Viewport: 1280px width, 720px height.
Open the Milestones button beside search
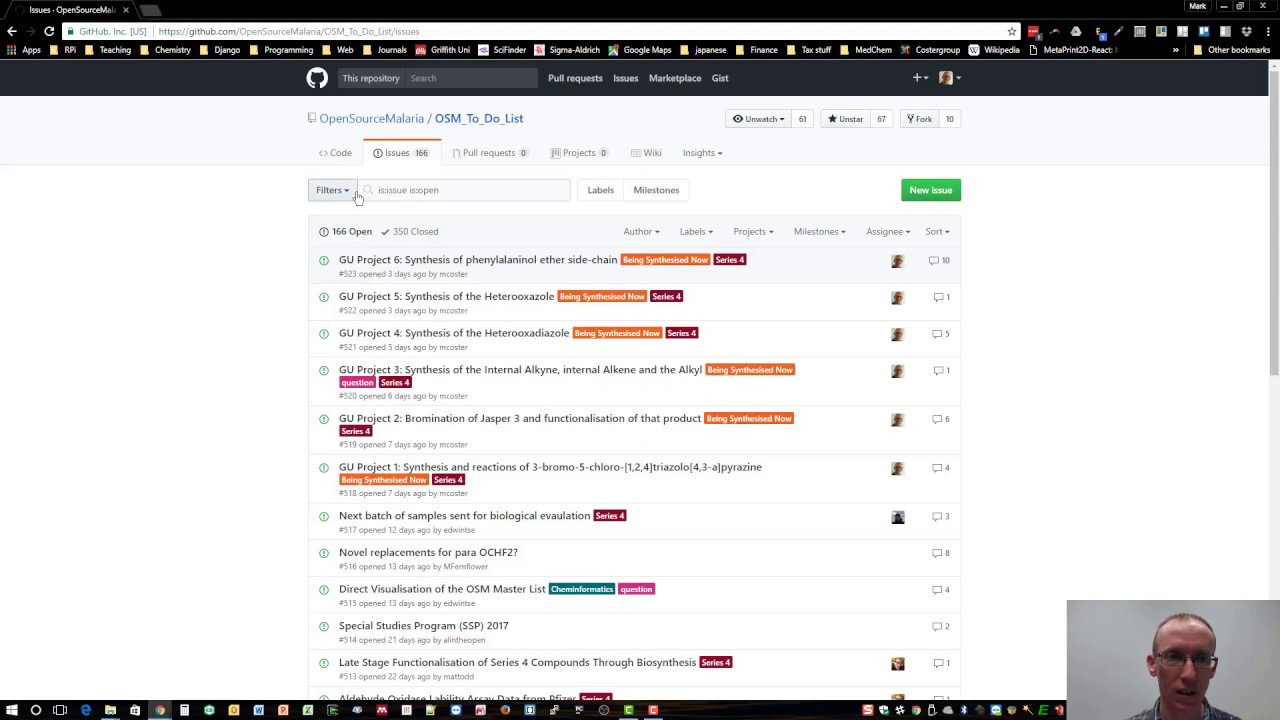pyautogui.click(x=656, y=190)
